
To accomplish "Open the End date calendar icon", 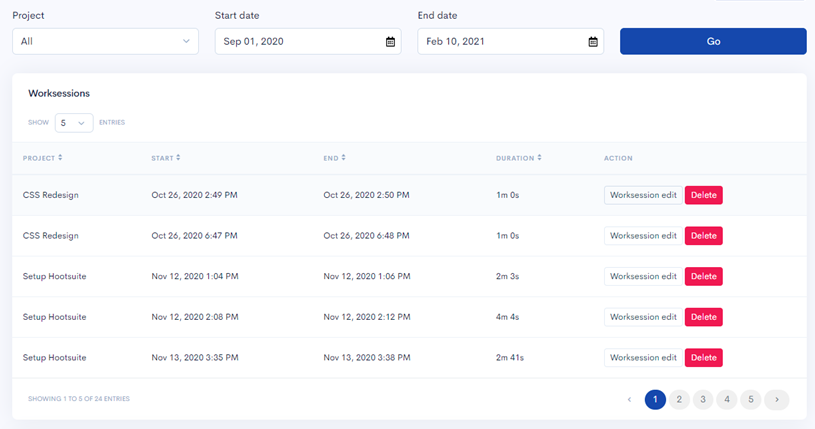I will (593, 42).
